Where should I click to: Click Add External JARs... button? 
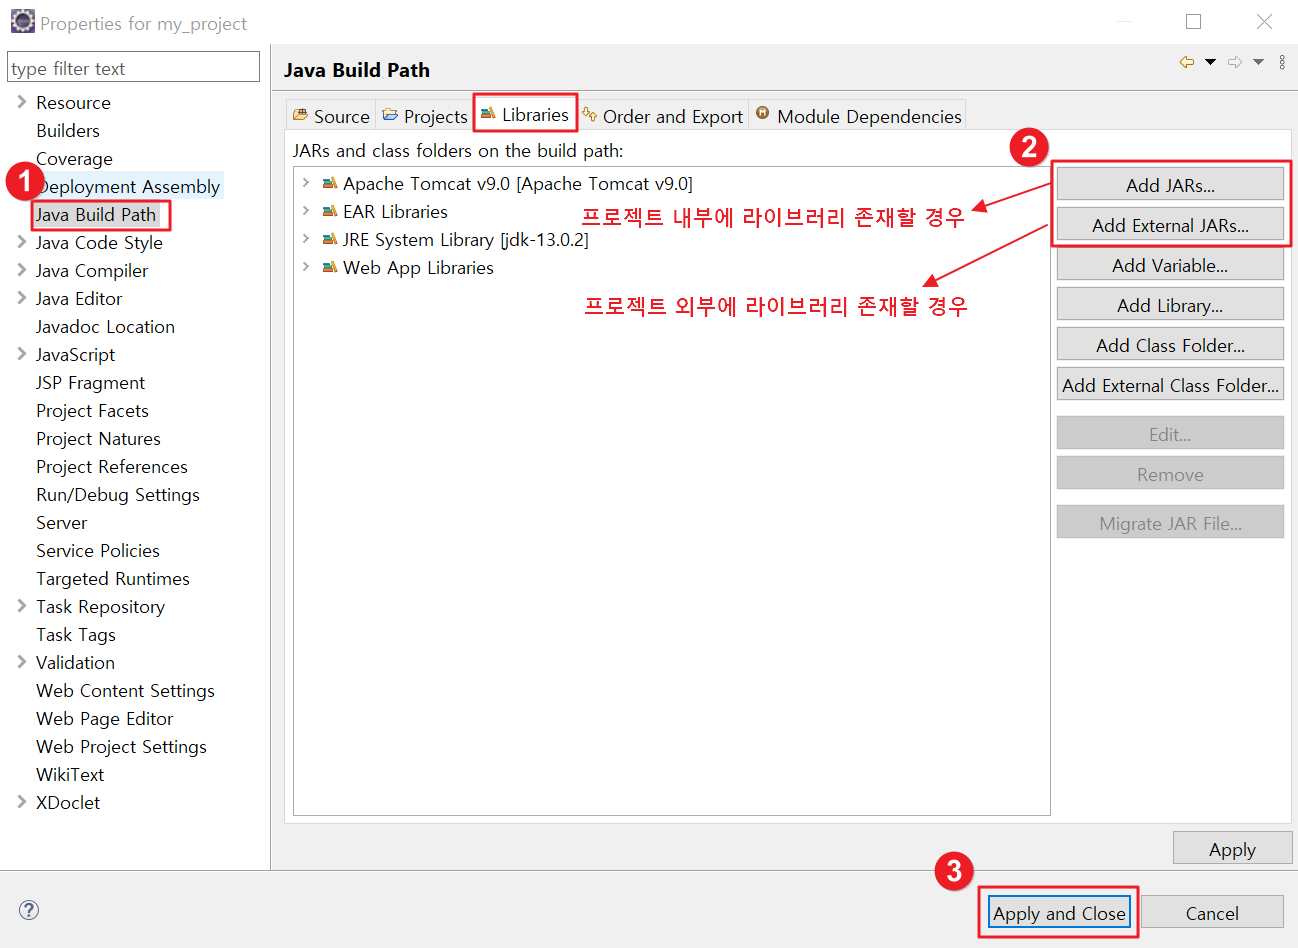tap(1170, 225)
